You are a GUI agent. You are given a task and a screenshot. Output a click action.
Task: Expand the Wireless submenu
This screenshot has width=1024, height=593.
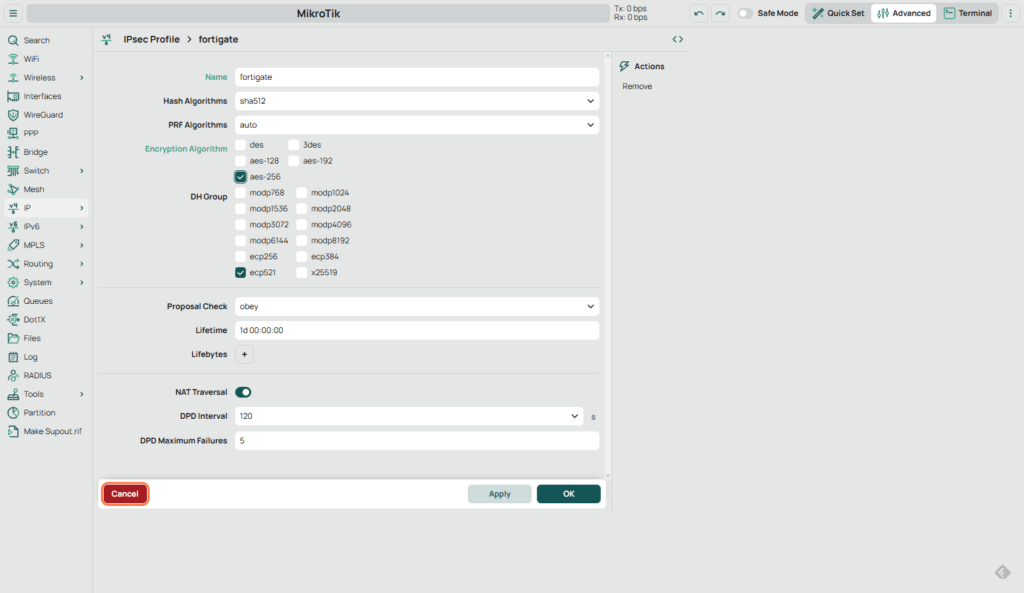coord(82,78)
